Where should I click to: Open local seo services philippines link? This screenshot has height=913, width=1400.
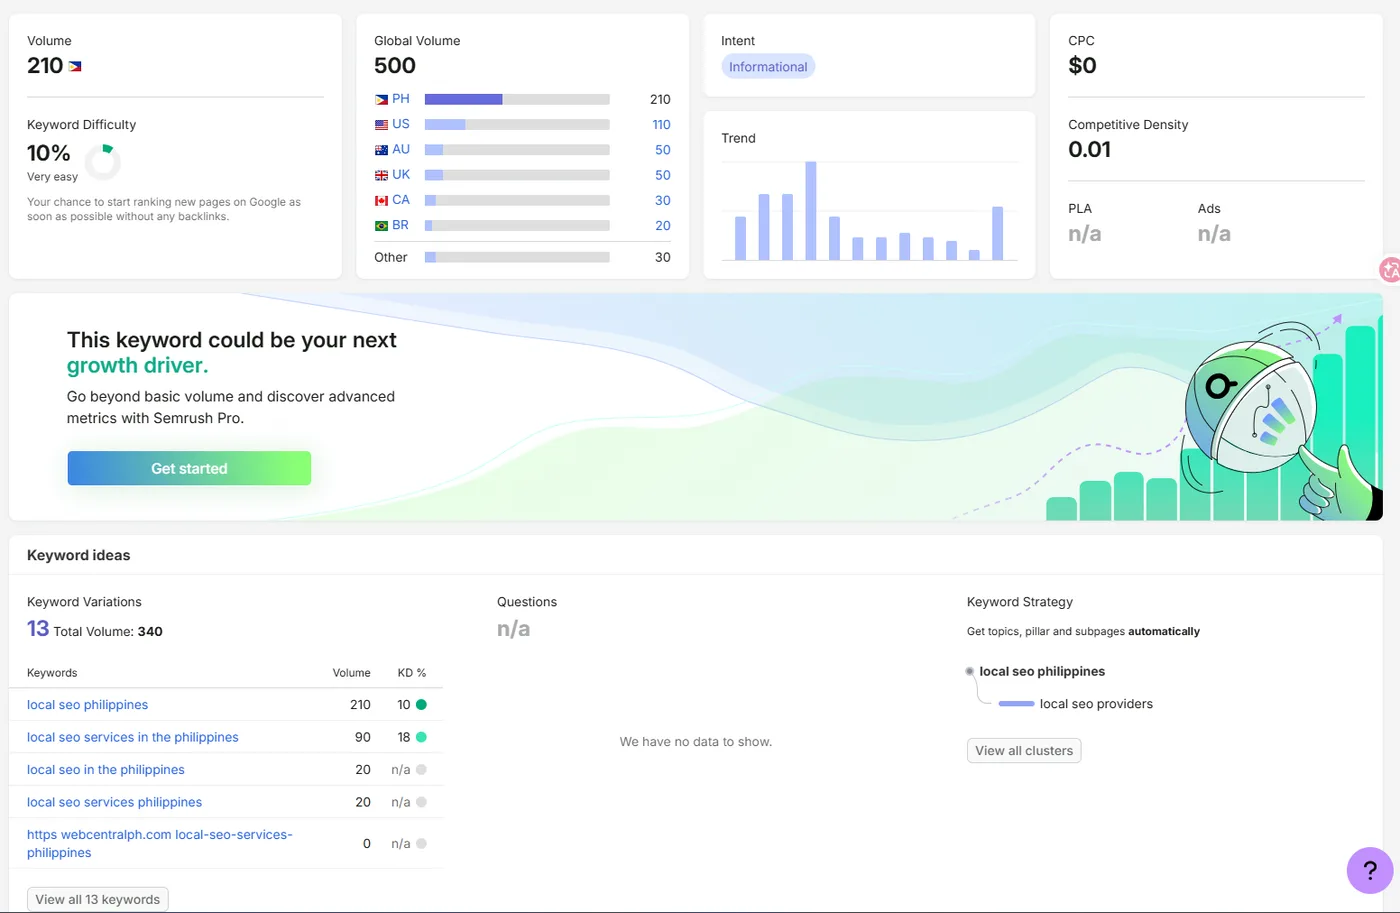114,802
